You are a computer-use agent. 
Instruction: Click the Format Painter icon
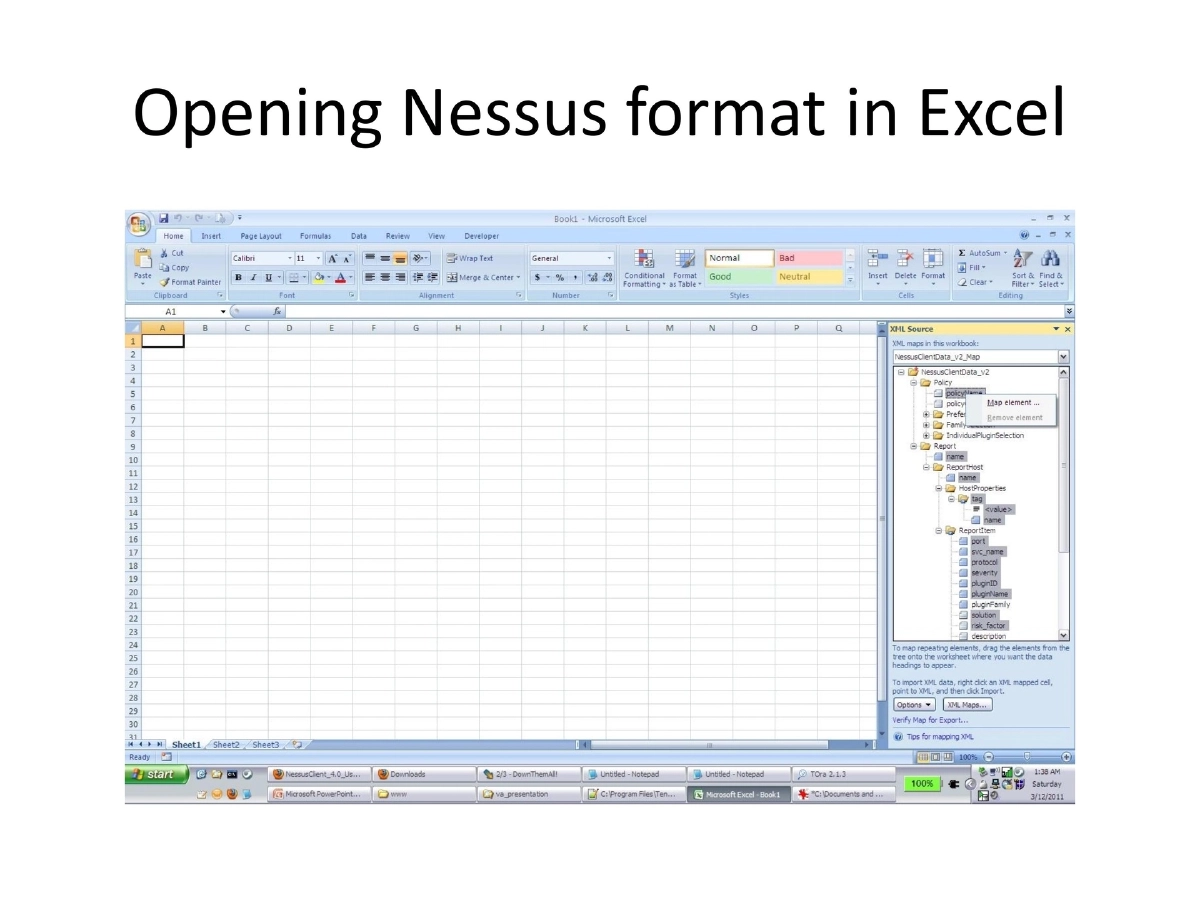click(164, 282)
